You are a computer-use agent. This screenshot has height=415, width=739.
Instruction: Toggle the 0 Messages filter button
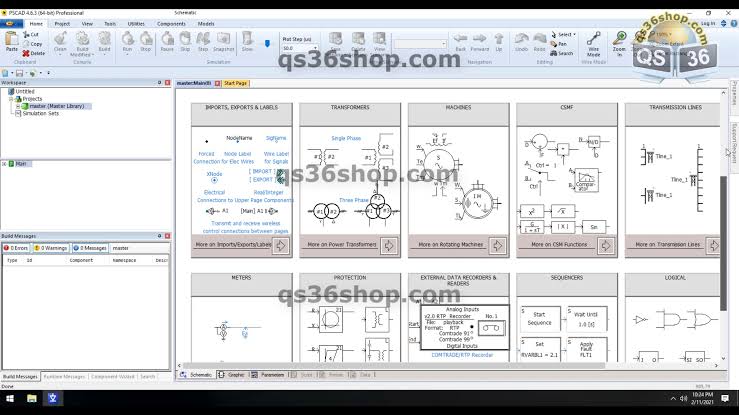[90, 248]
